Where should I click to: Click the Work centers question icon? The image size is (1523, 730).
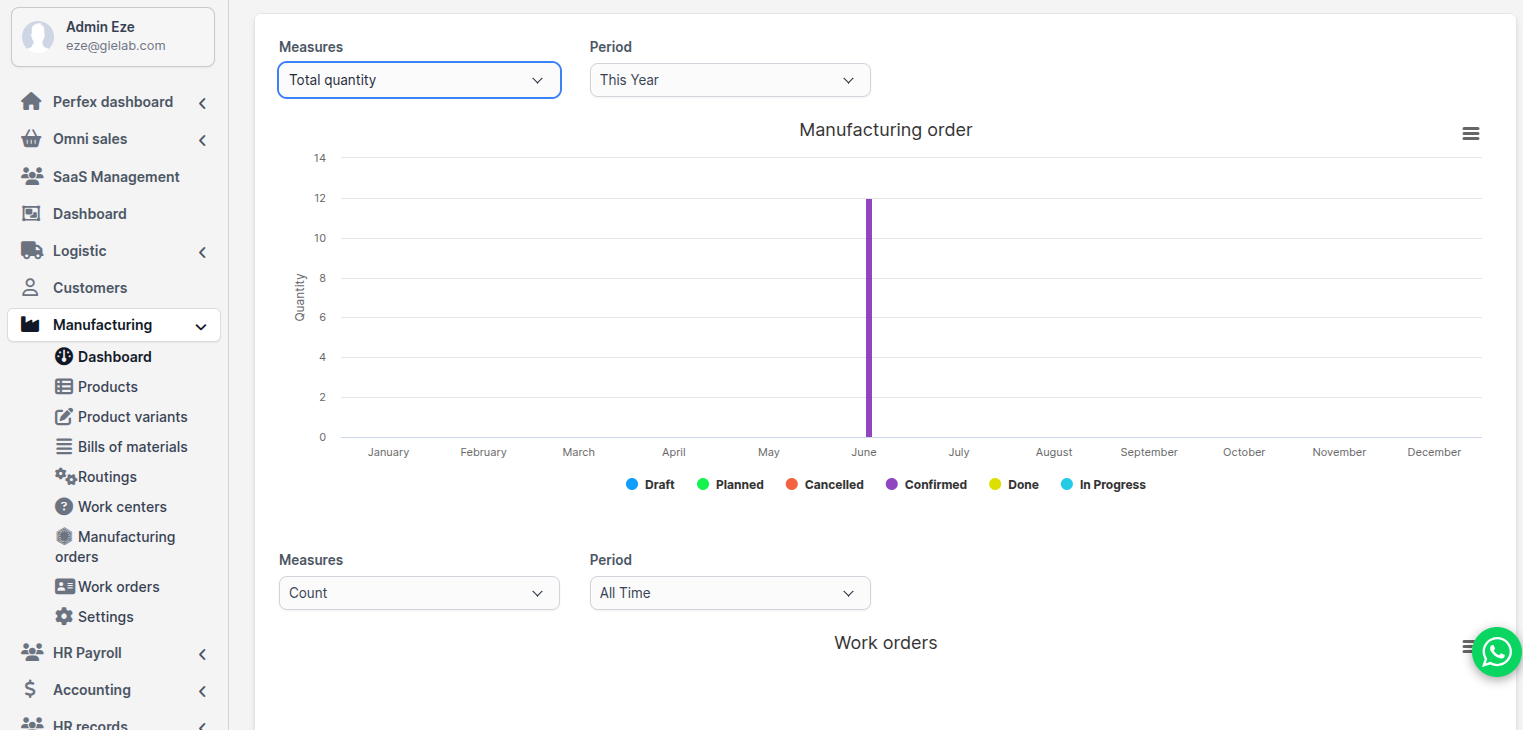64,507
